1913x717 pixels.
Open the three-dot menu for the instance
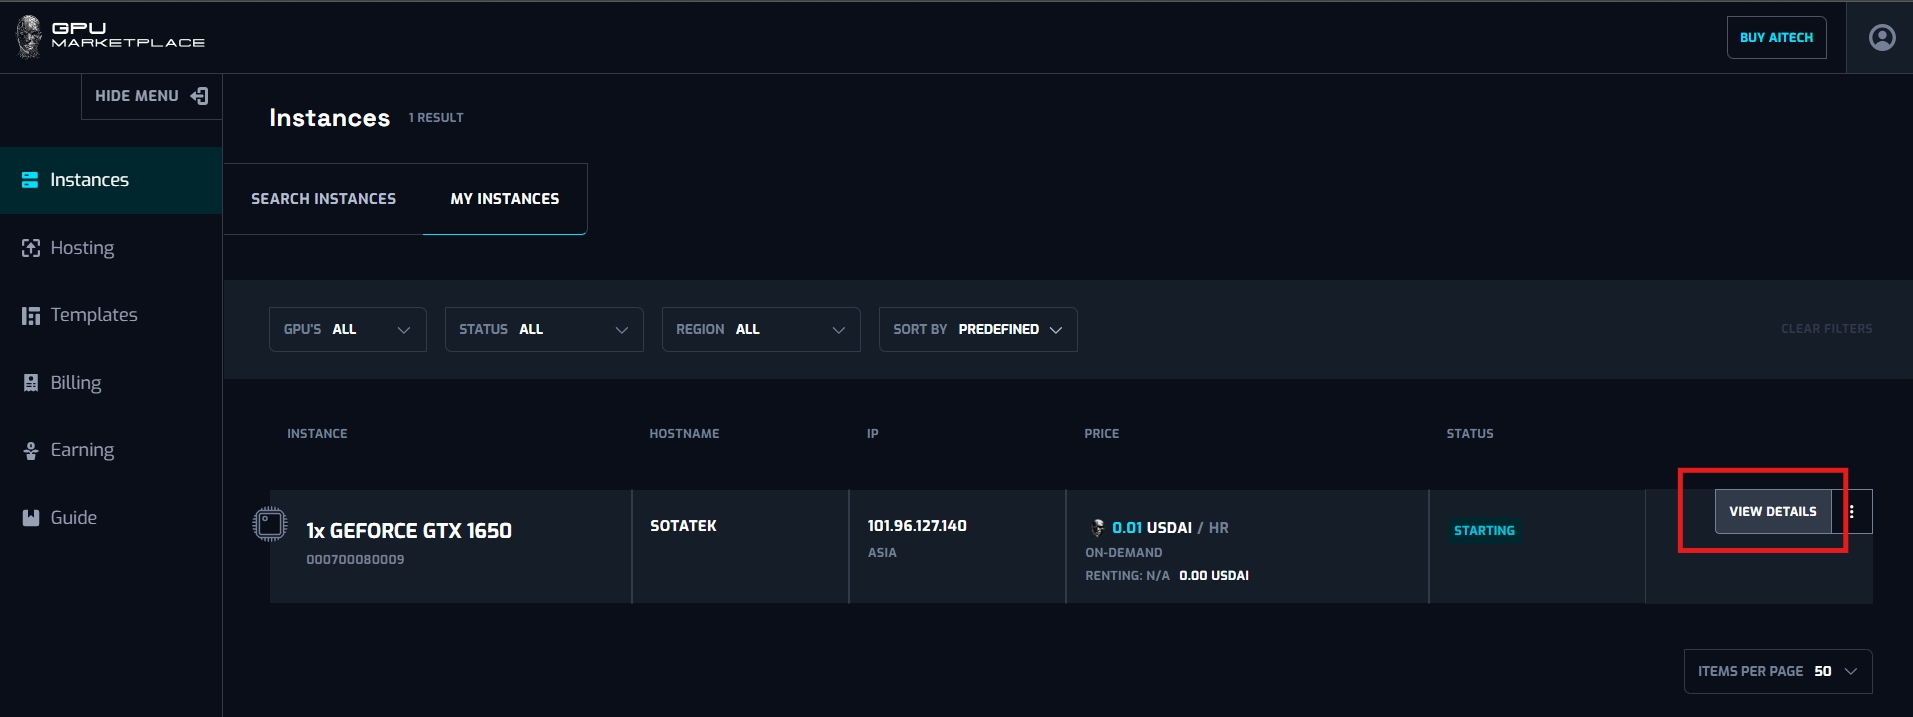[x=1852, y=512]
